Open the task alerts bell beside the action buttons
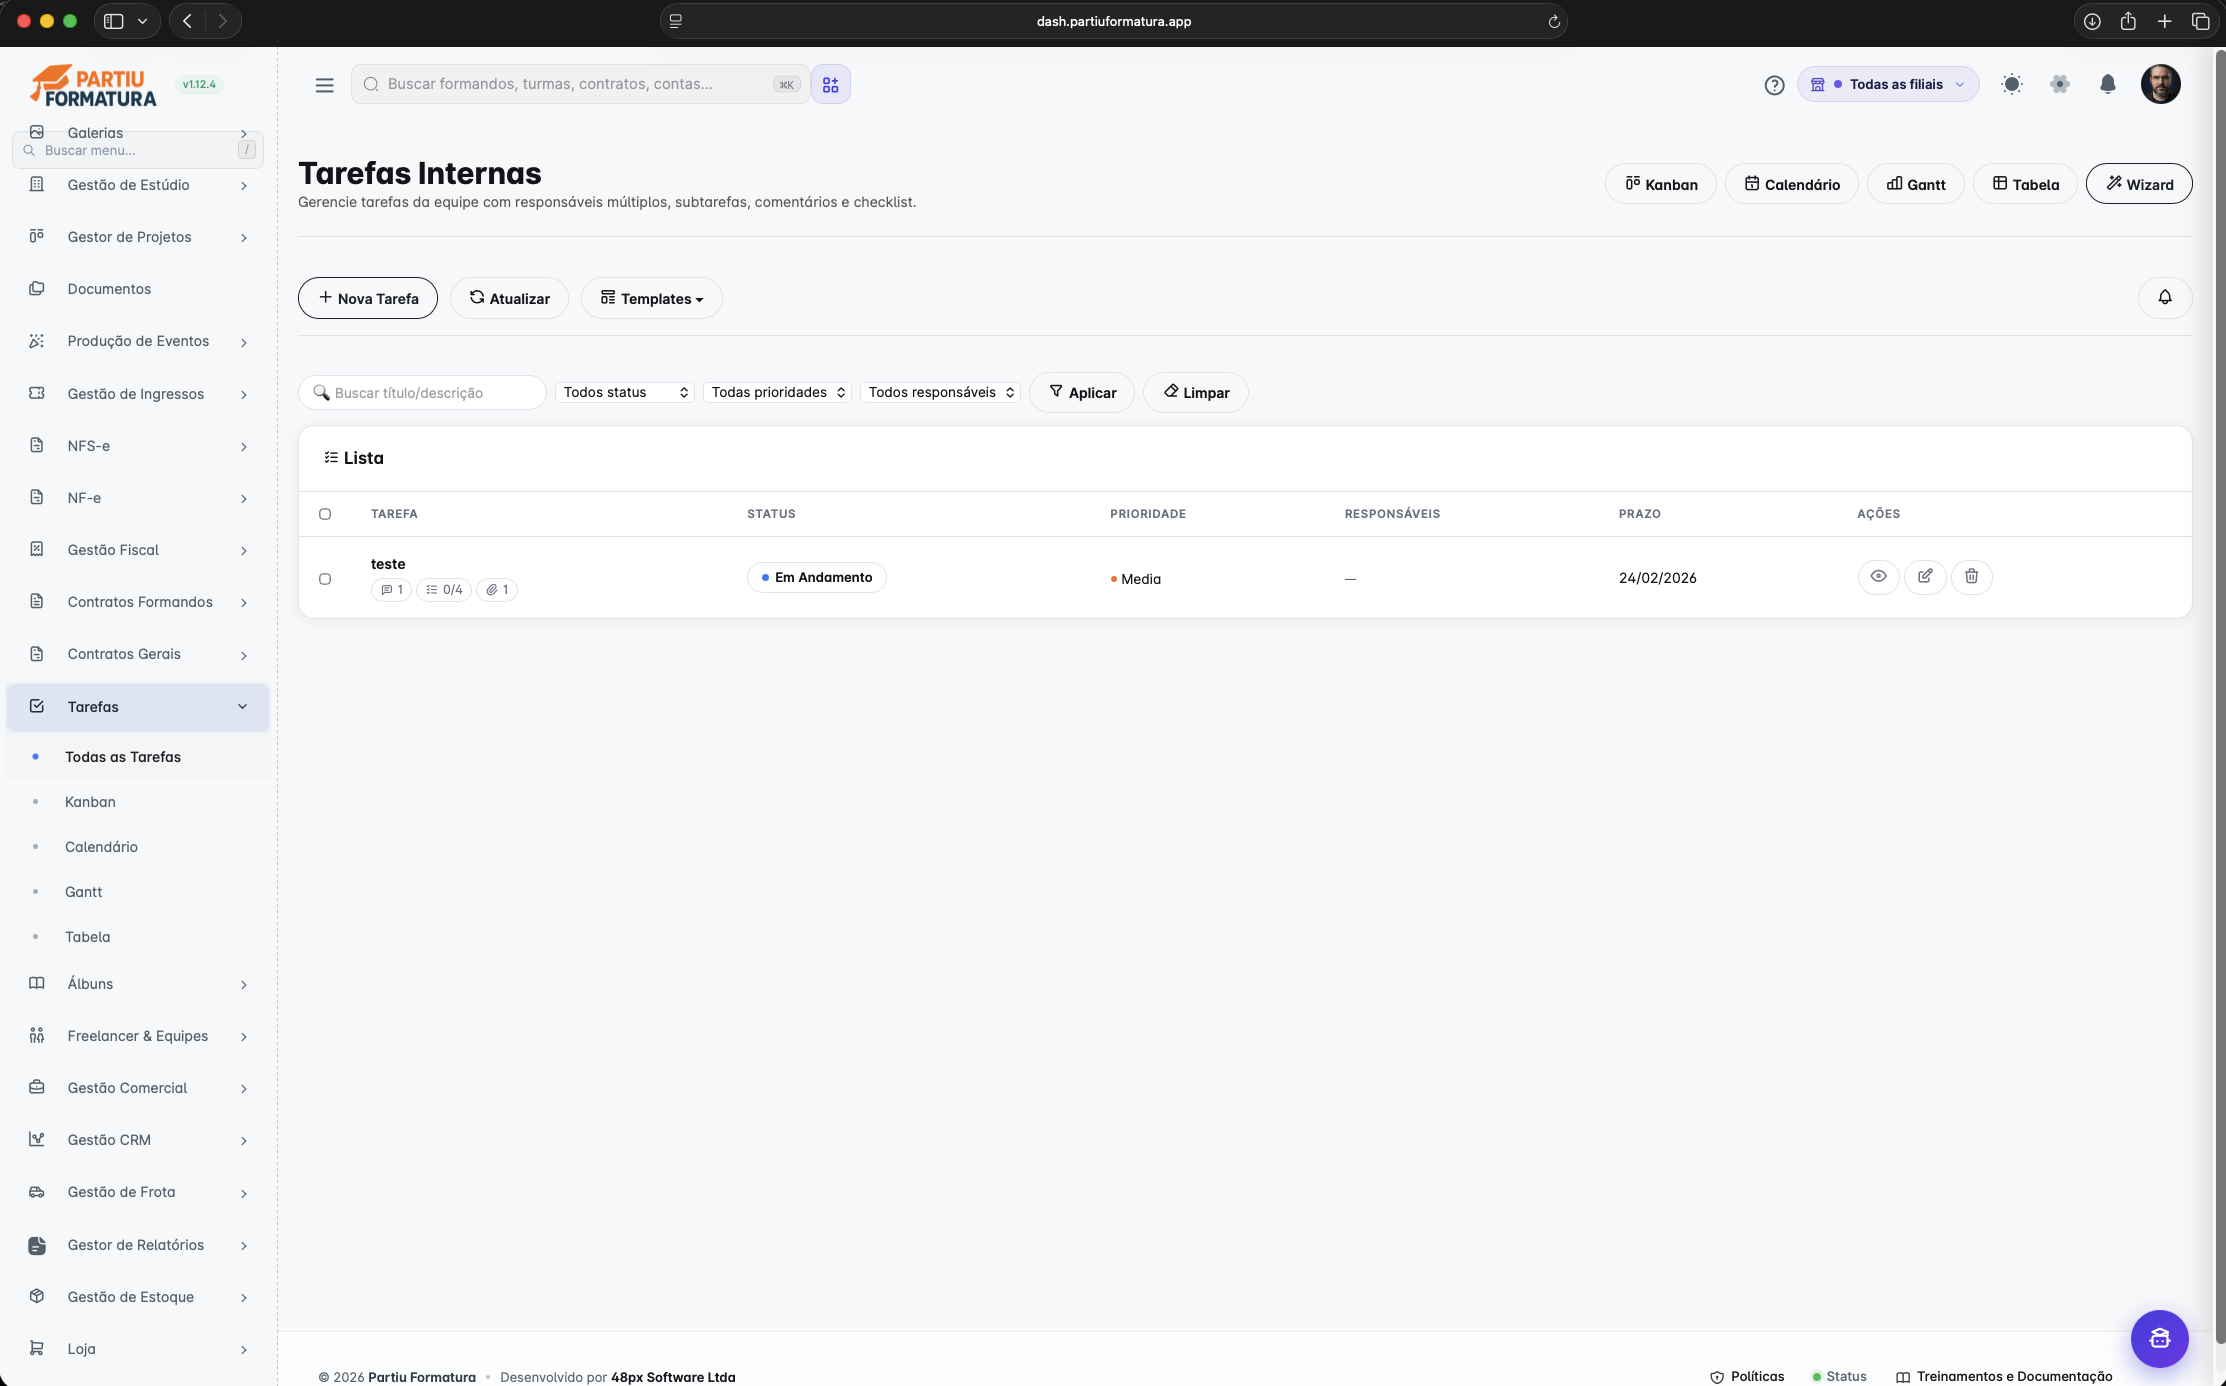Screen dimensions: 2226x1386 tap(2165, 298)
